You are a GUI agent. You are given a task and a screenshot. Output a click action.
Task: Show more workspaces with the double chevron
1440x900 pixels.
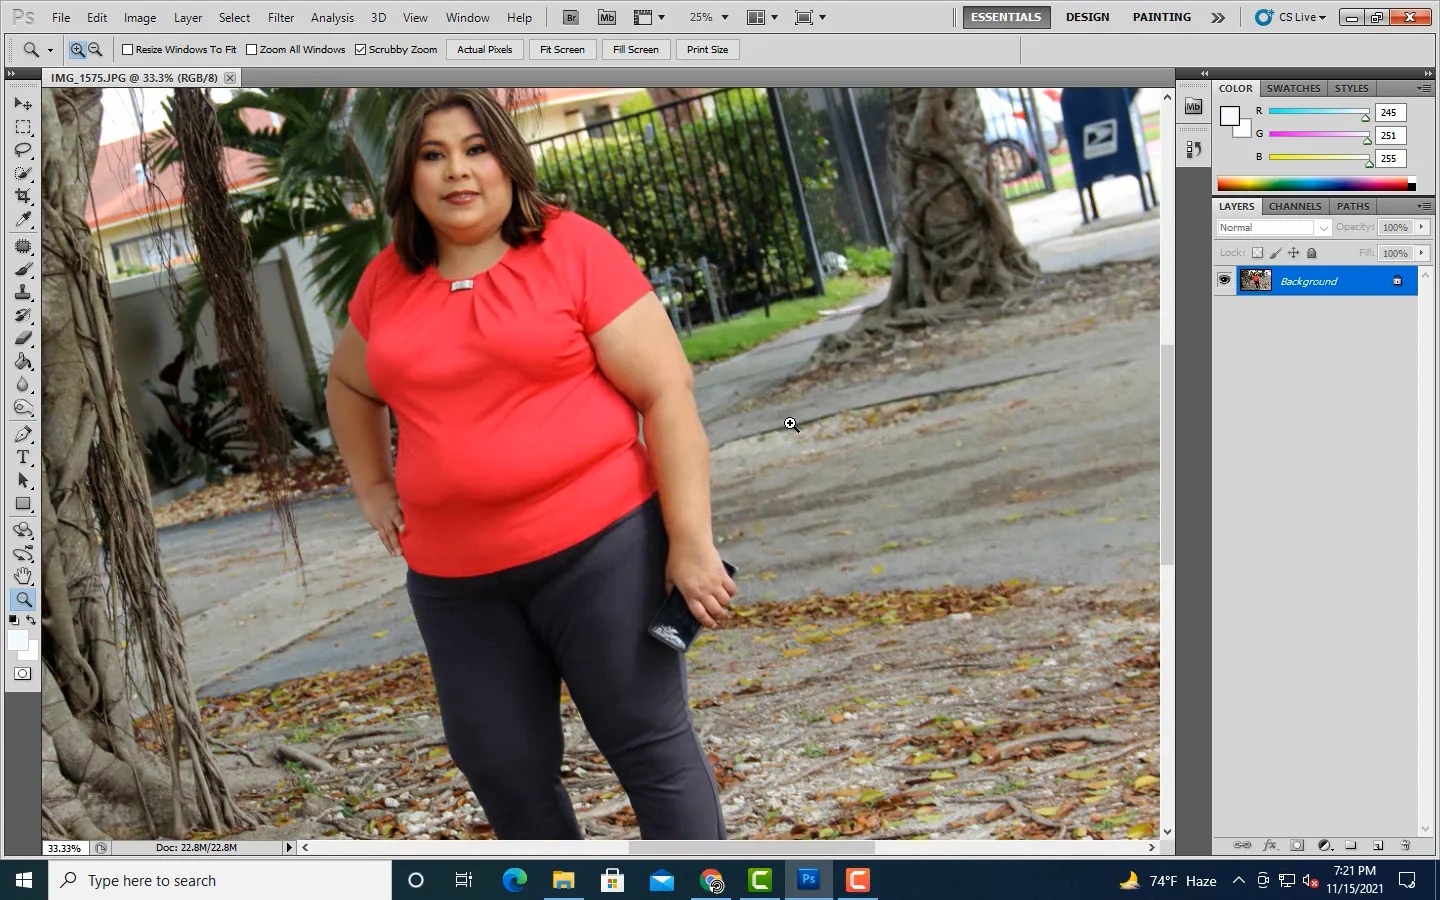coord(1218,17)
